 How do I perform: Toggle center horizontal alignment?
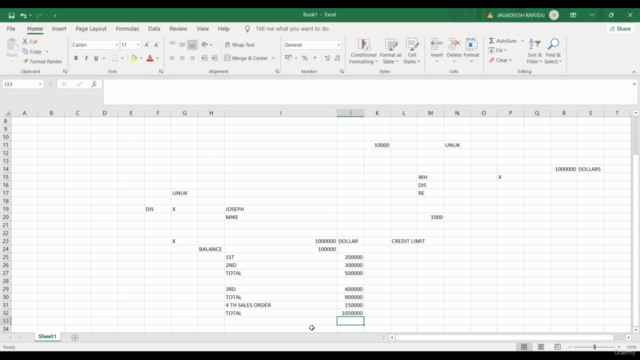tap(182, 58)
